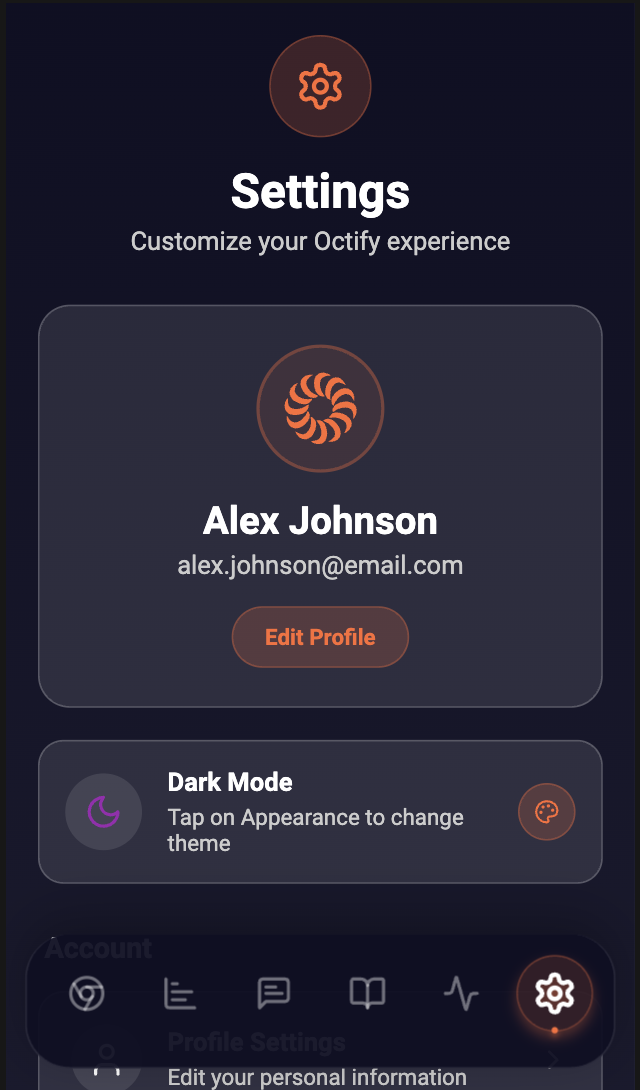
Task: Click the alex.johnson@email.com address
Action: click(320, 565)
